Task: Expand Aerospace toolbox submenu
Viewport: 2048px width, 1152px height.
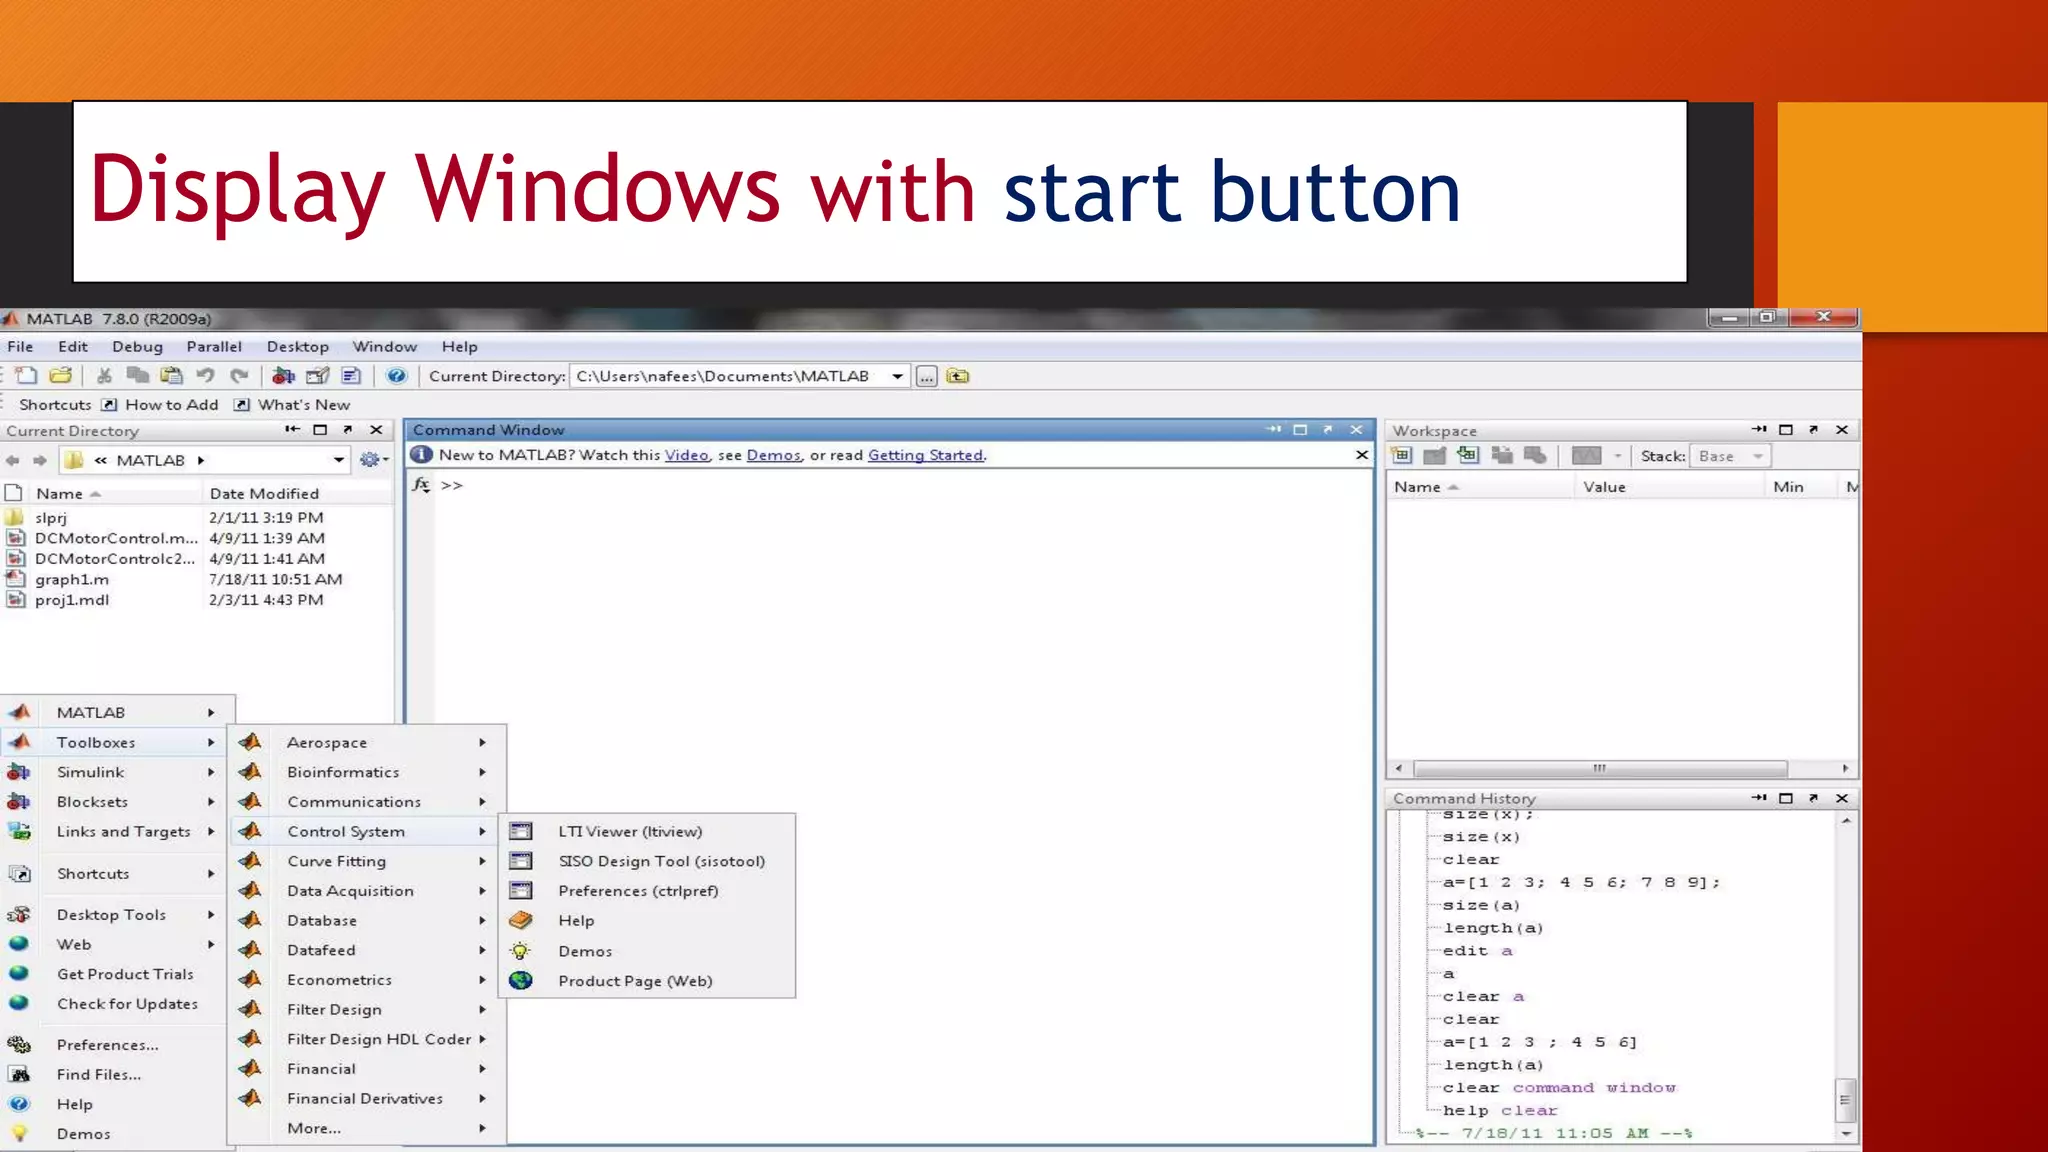Action: 367,743
